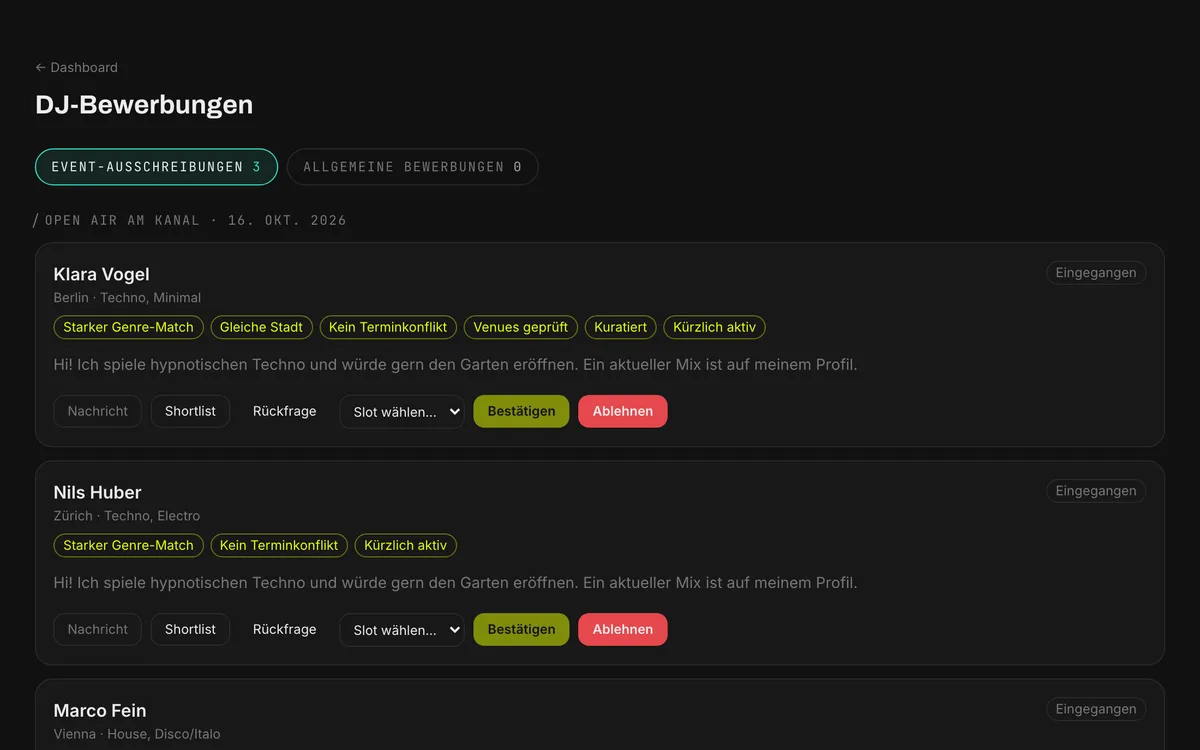Click Klara Vogel's Eingegangen status badge

tap(1096, 273)
